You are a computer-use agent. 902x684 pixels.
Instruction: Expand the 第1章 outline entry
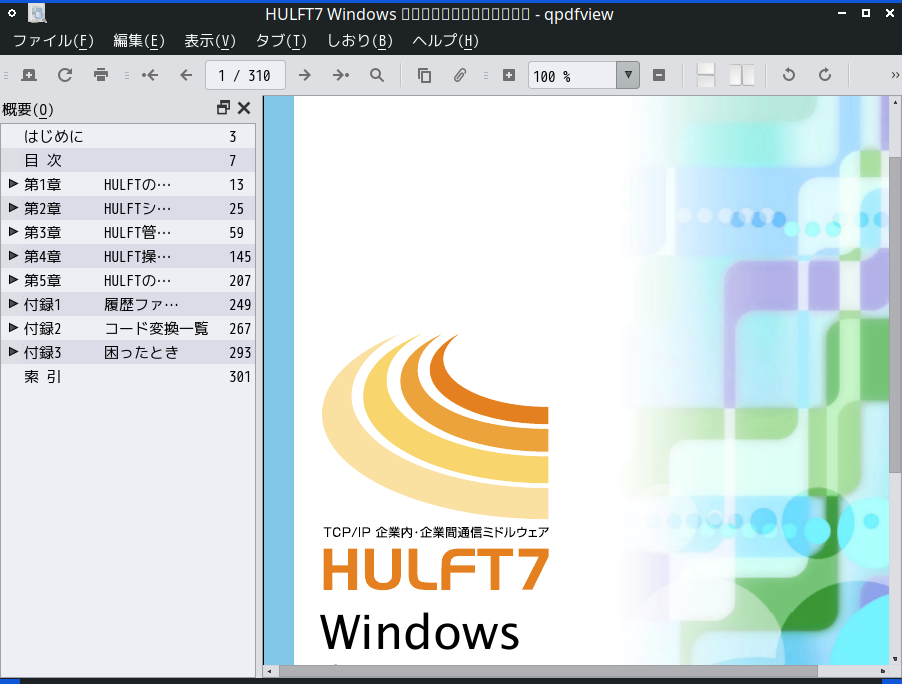point(13,184)
